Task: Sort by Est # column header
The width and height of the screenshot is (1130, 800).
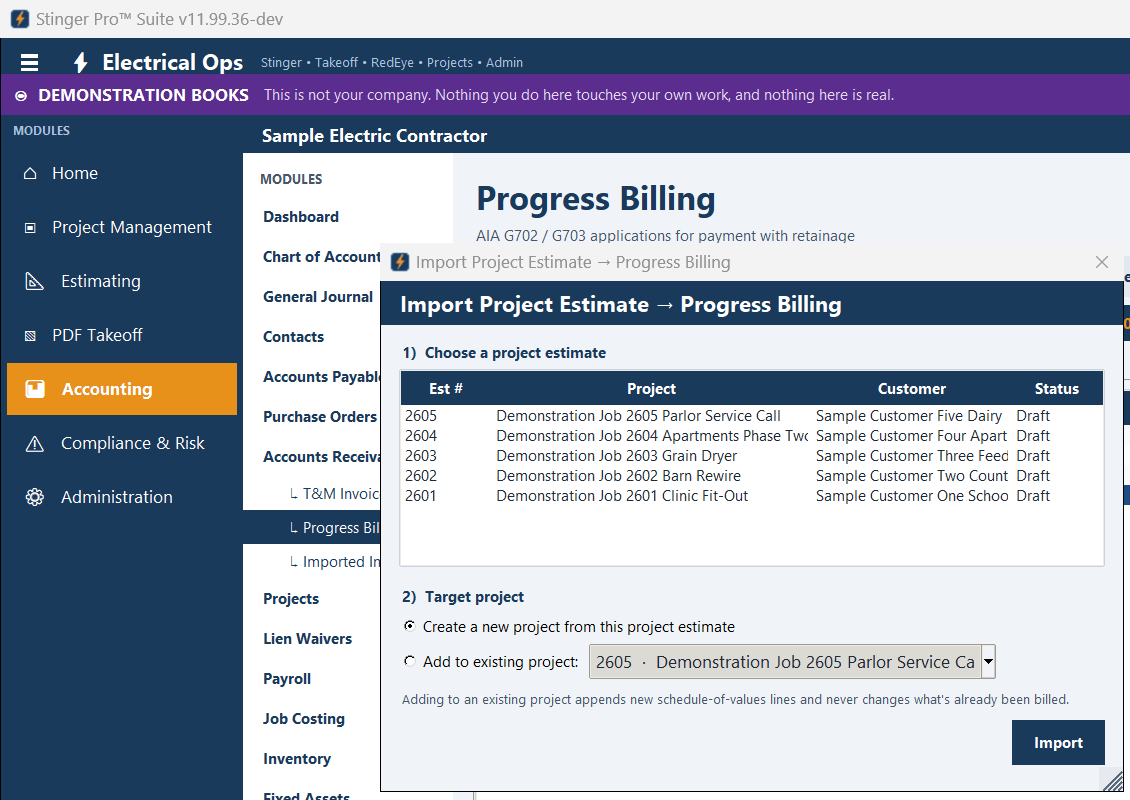Action: [x=445, y=388]
